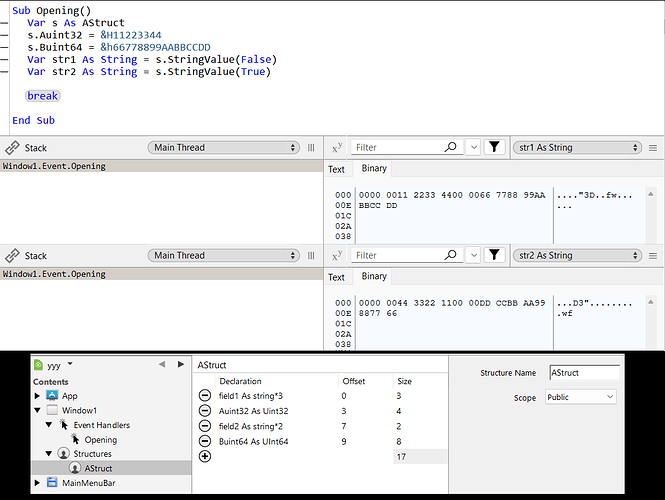
Task: Switch to the Binary tab in the str1 viewer
Action: tap(374, 168)
